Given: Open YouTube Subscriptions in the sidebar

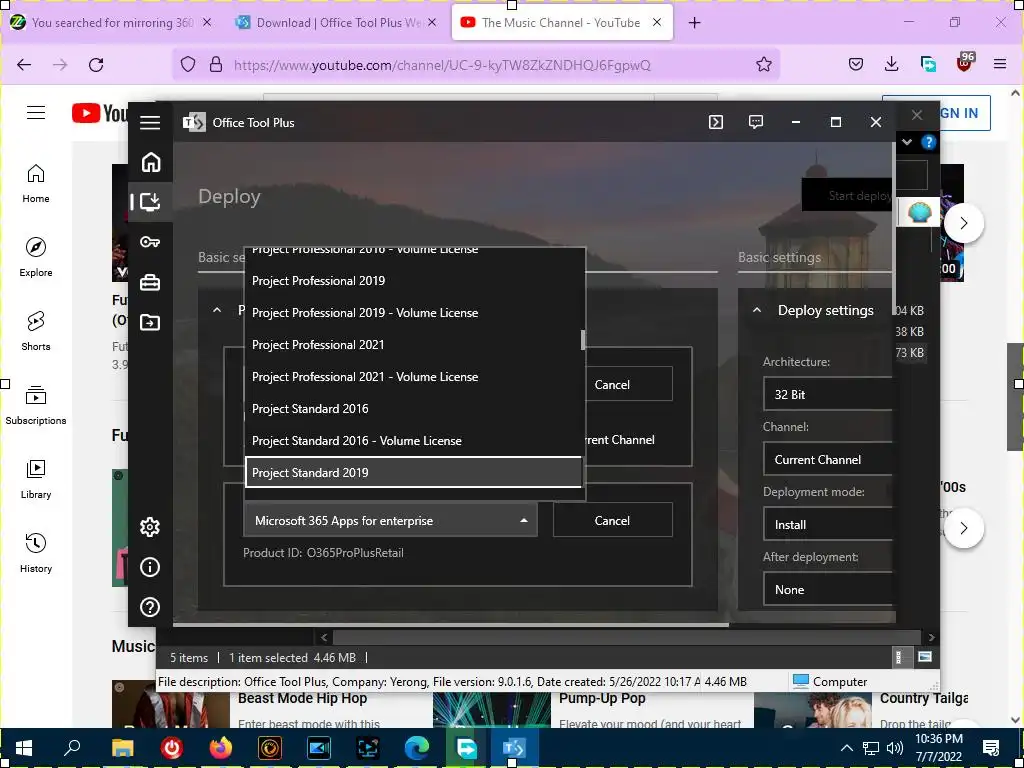Looking at the screenshot, I should (x=36, y=405).
